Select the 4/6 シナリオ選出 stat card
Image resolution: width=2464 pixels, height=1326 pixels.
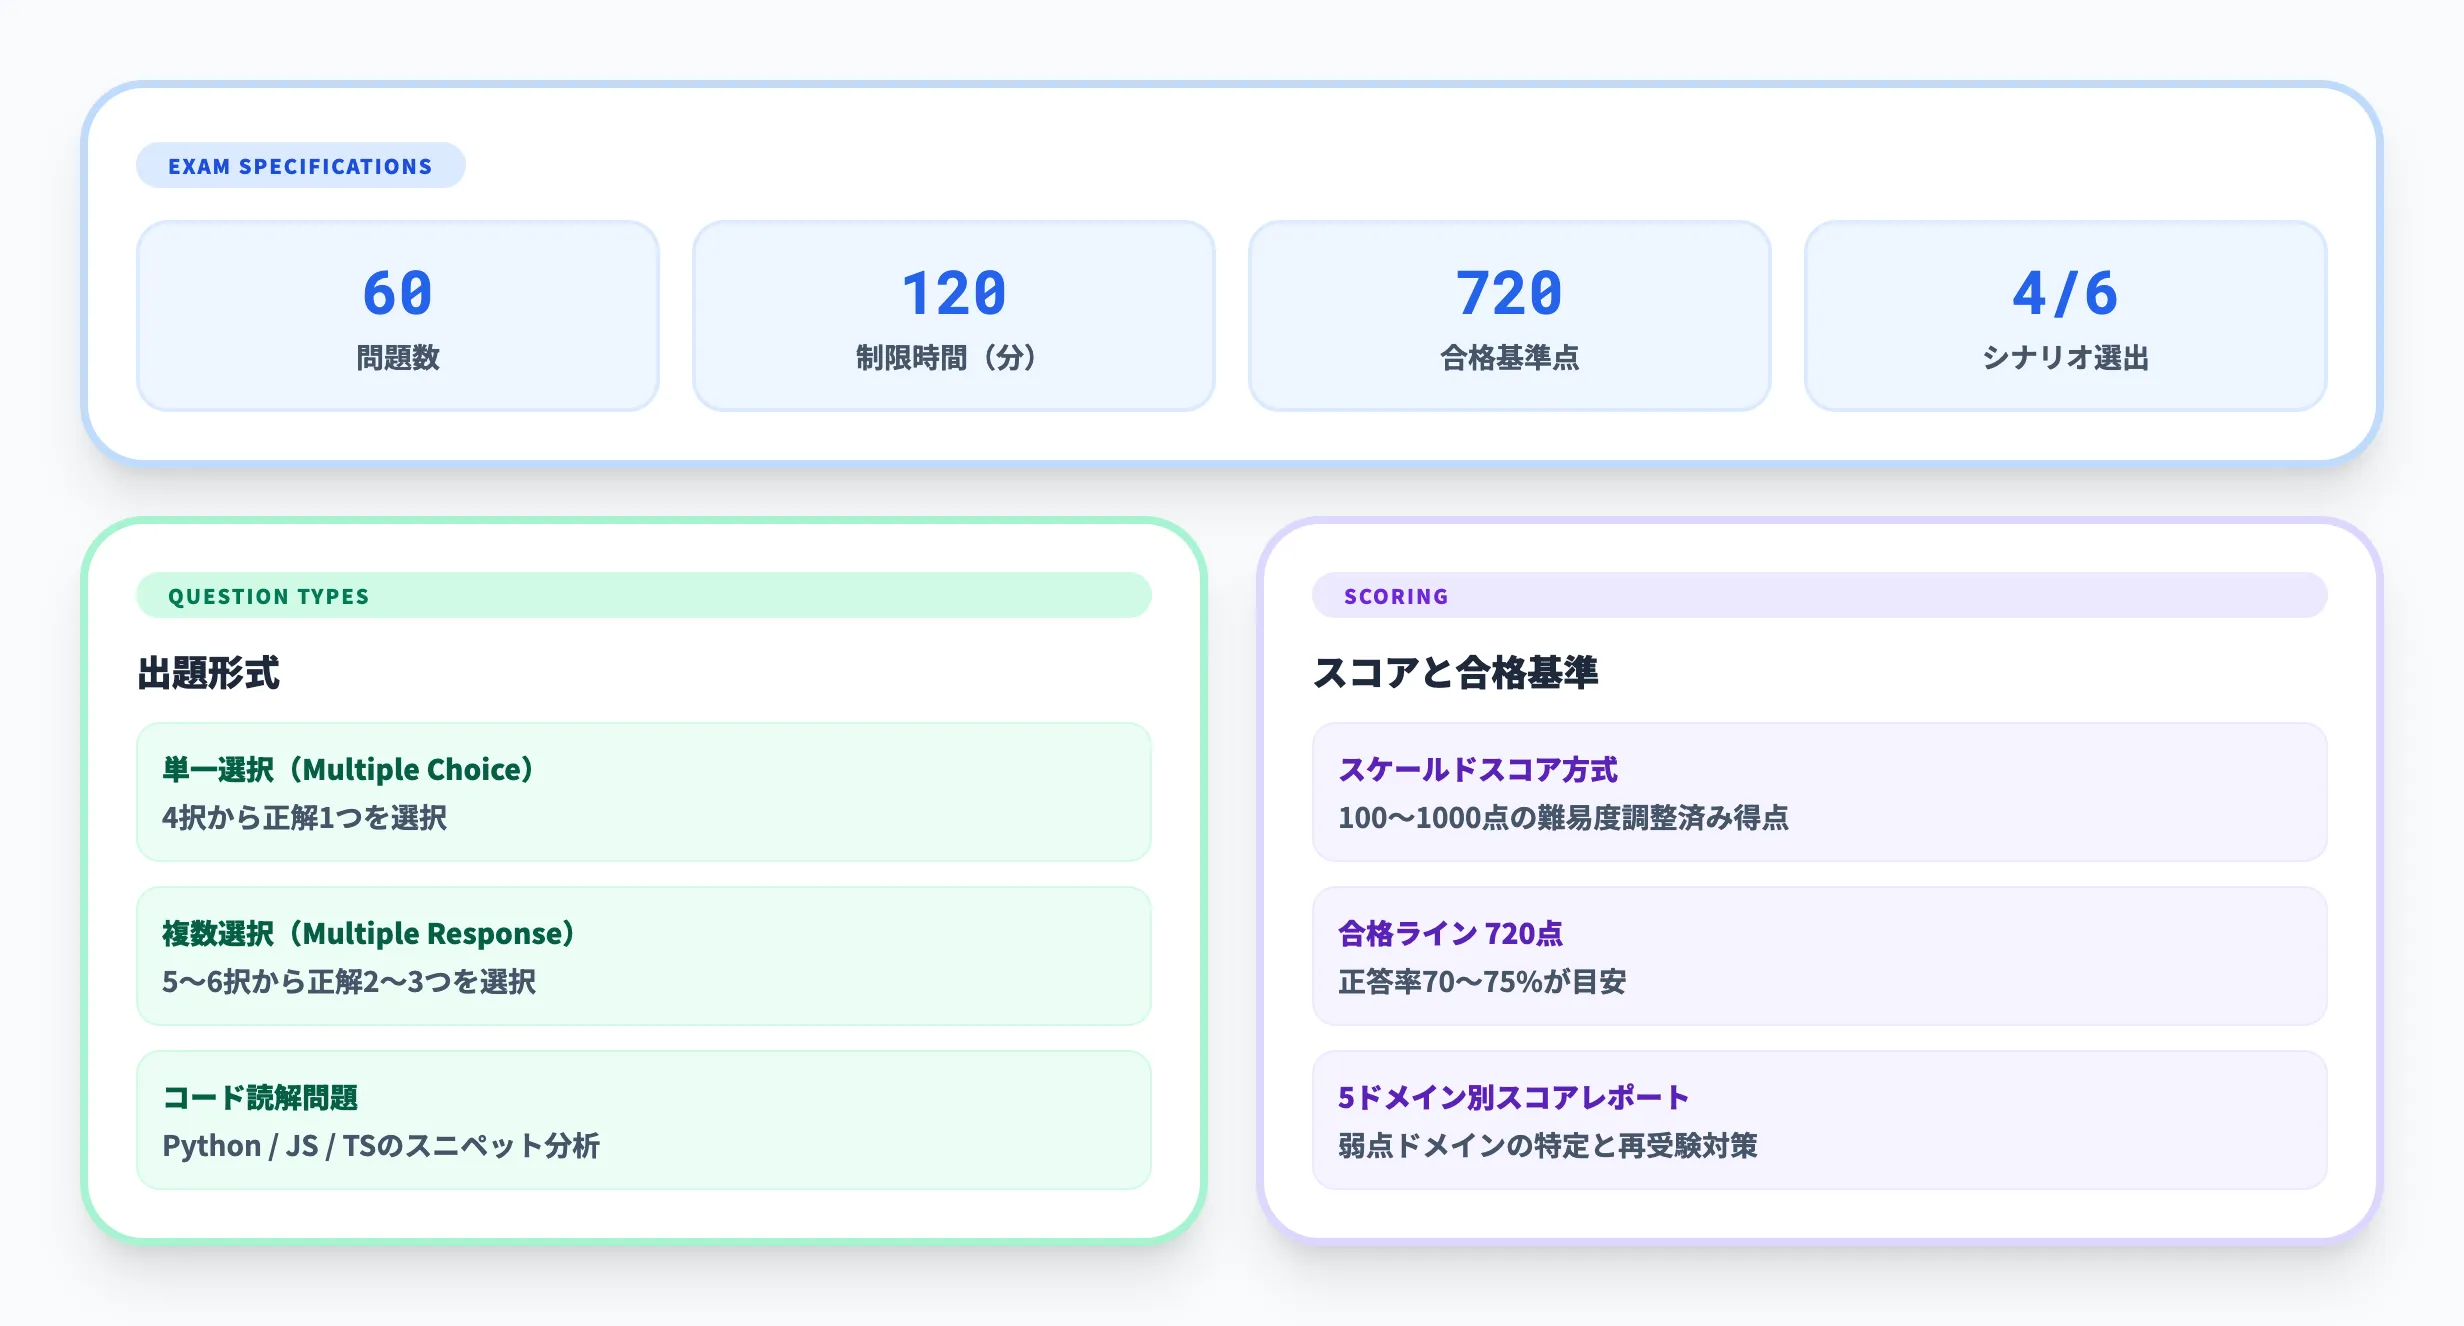point(2065,316)
